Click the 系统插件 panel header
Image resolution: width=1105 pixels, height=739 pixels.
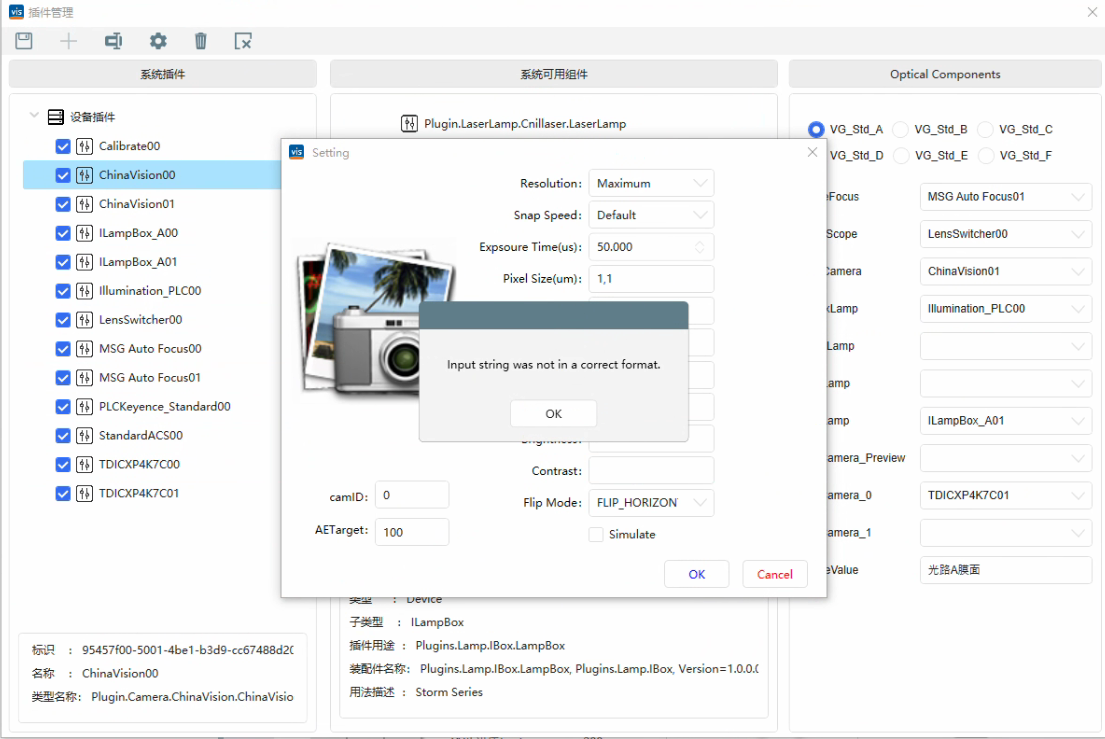point(163,74)
